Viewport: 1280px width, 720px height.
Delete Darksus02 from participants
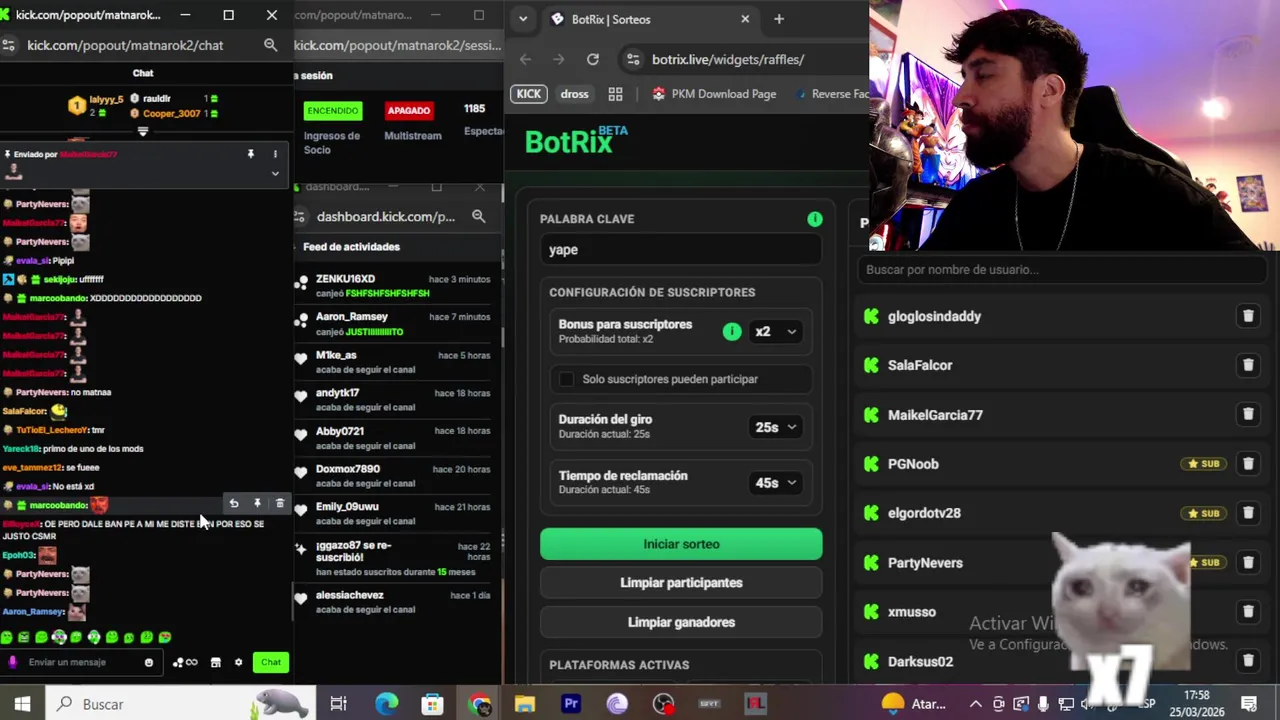[1248, 661]
